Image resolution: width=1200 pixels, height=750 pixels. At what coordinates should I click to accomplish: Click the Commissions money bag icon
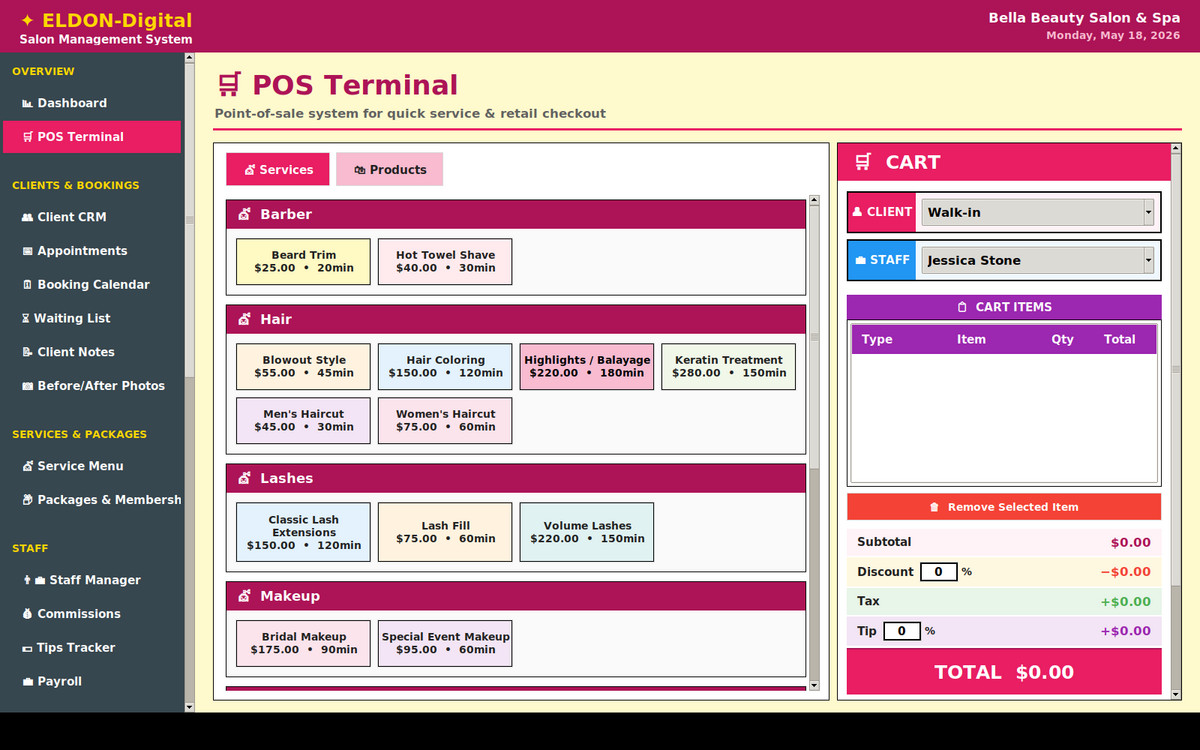pyautogui.click(x=27, y=614)
